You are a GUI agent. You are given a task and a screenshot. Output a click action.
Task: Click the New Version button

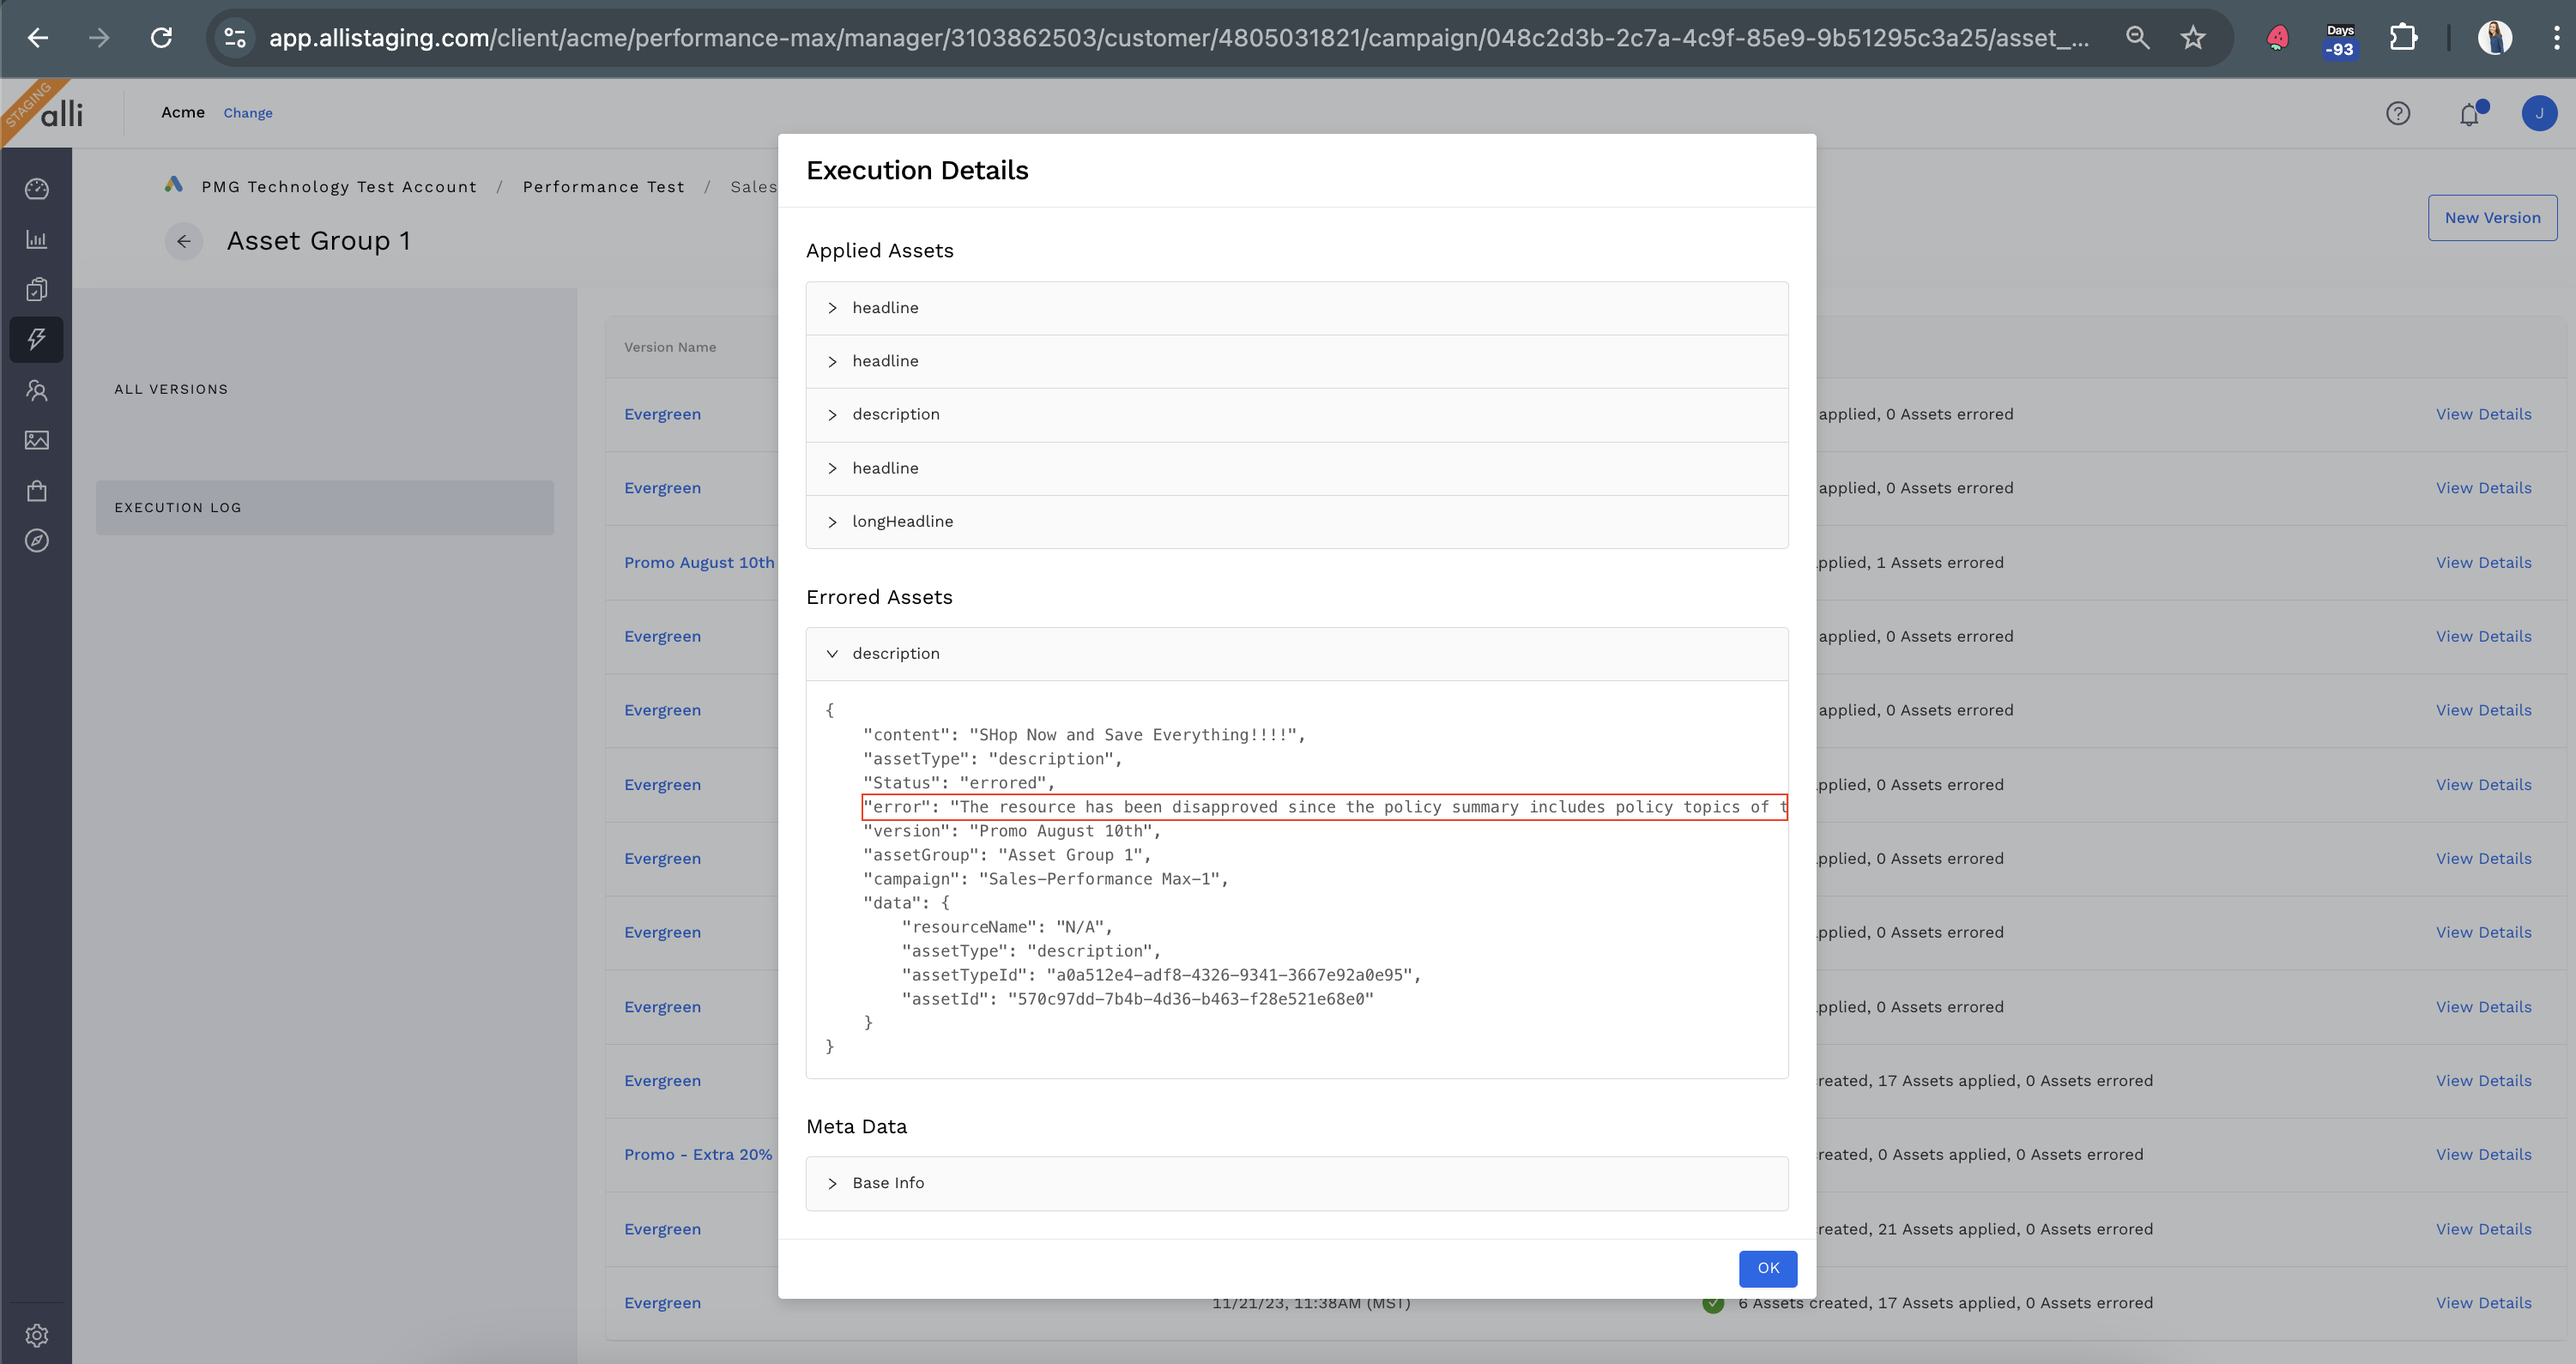(2491, 218)
